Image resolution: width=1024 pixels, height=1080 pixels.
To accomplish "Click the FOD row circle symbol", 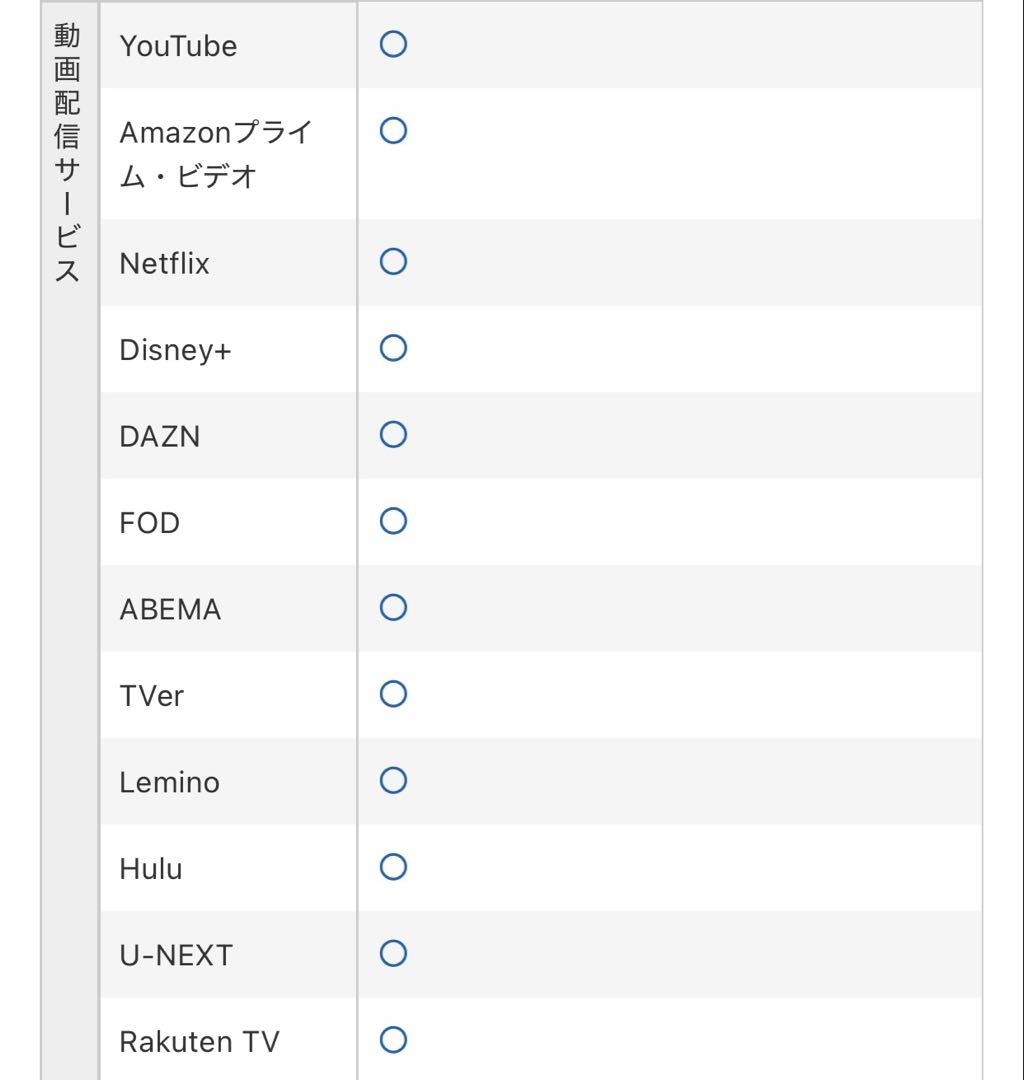I will click(x=394, y=521).
